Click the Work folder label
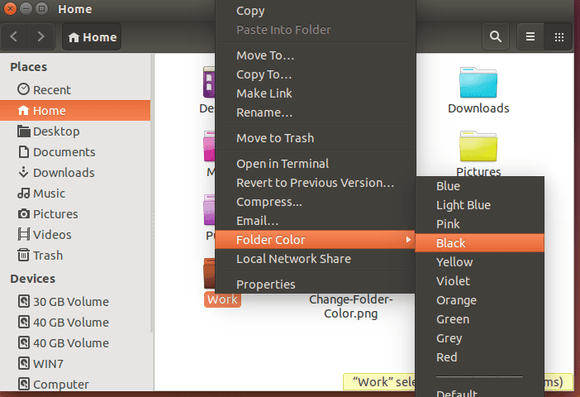The image size is (580, 397). (222, 299)
